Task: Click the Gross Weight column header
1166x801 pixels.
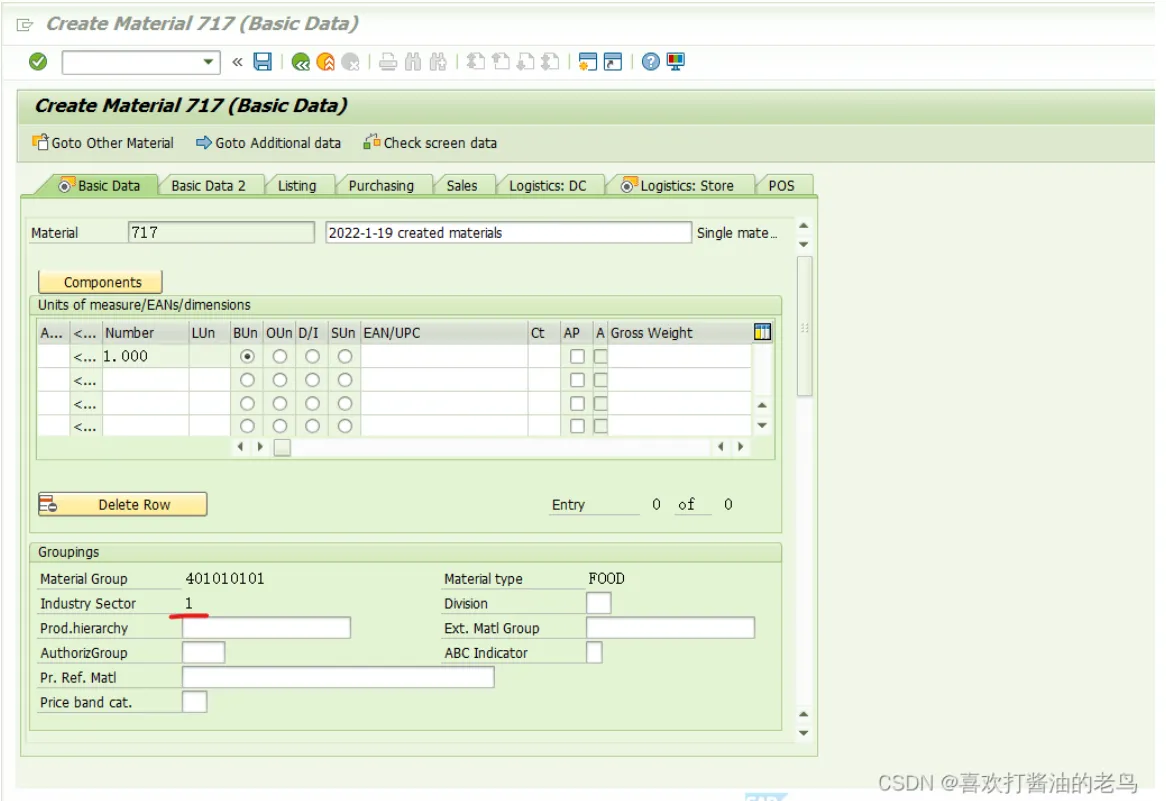Action: [679, 333]
